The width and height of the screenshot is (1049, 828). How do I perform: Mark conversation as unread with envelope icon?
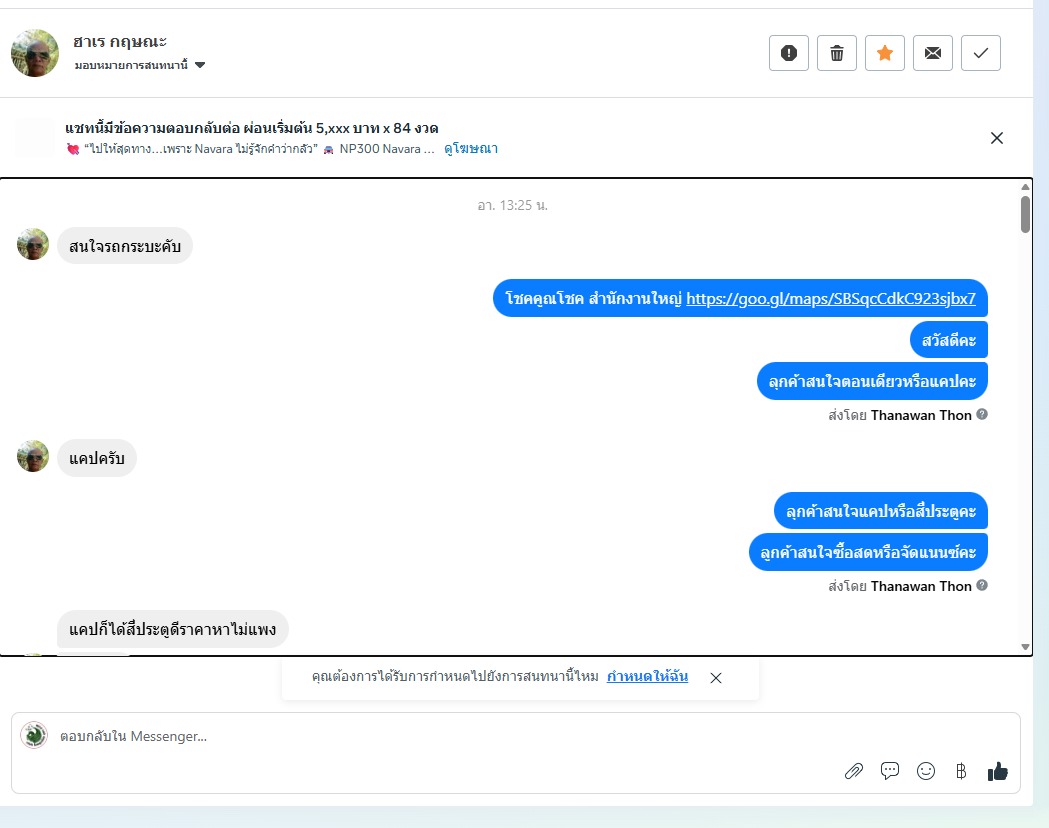pyautogui.click(x=933, y=53)
